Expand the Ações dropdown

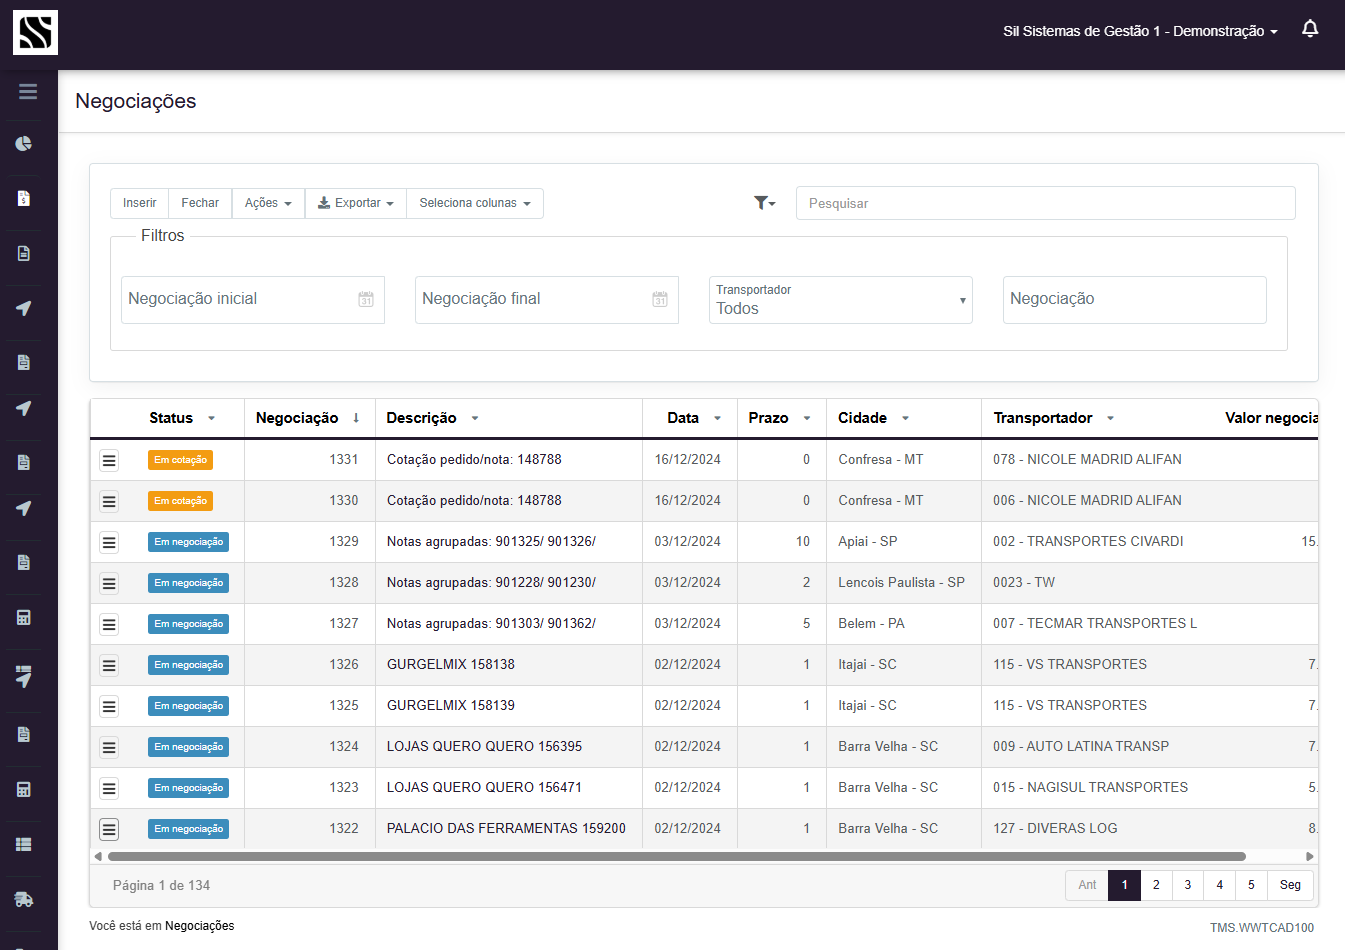tap(268, 203)
